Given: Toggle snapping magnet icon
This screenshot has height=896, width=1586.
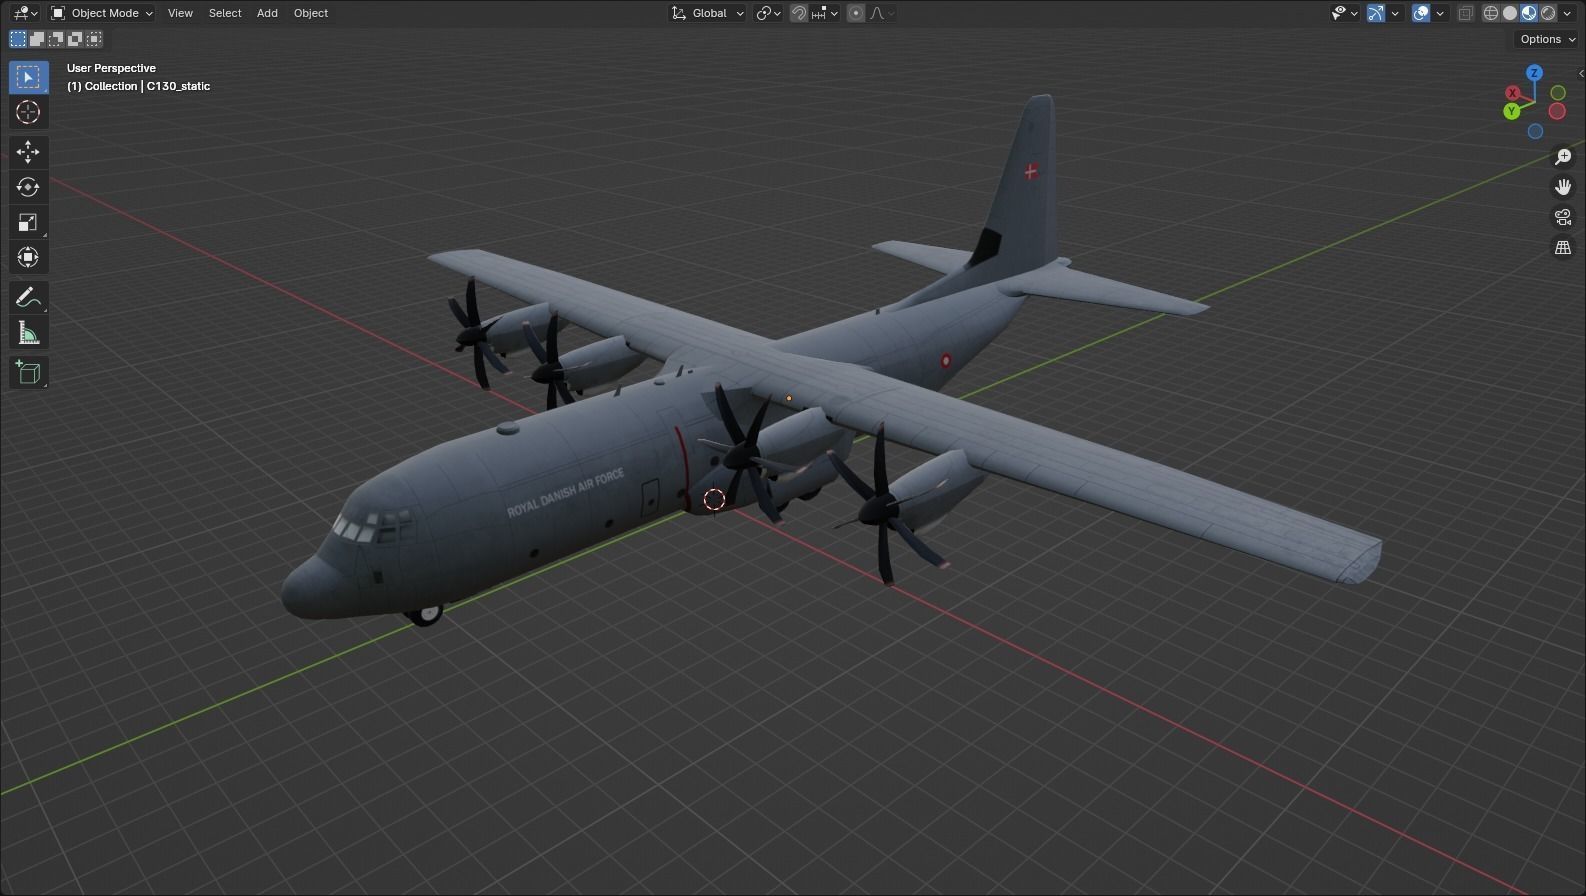Looking at the screenshot, I should coord(799,13).
